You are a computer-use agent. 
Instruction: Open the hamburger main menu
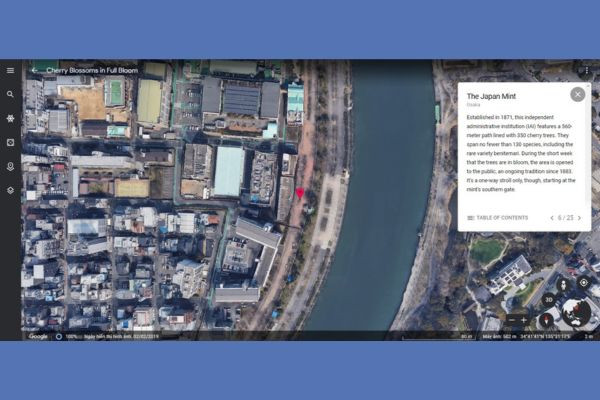[10, 70]
